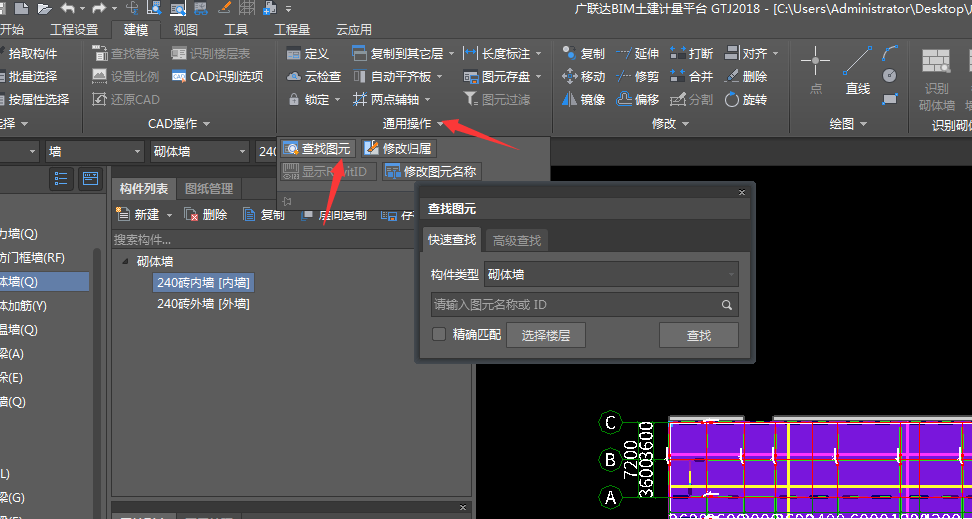
Task: Expand the 两点辅轴 dropdown arrow
Action: tap(428, 100)
